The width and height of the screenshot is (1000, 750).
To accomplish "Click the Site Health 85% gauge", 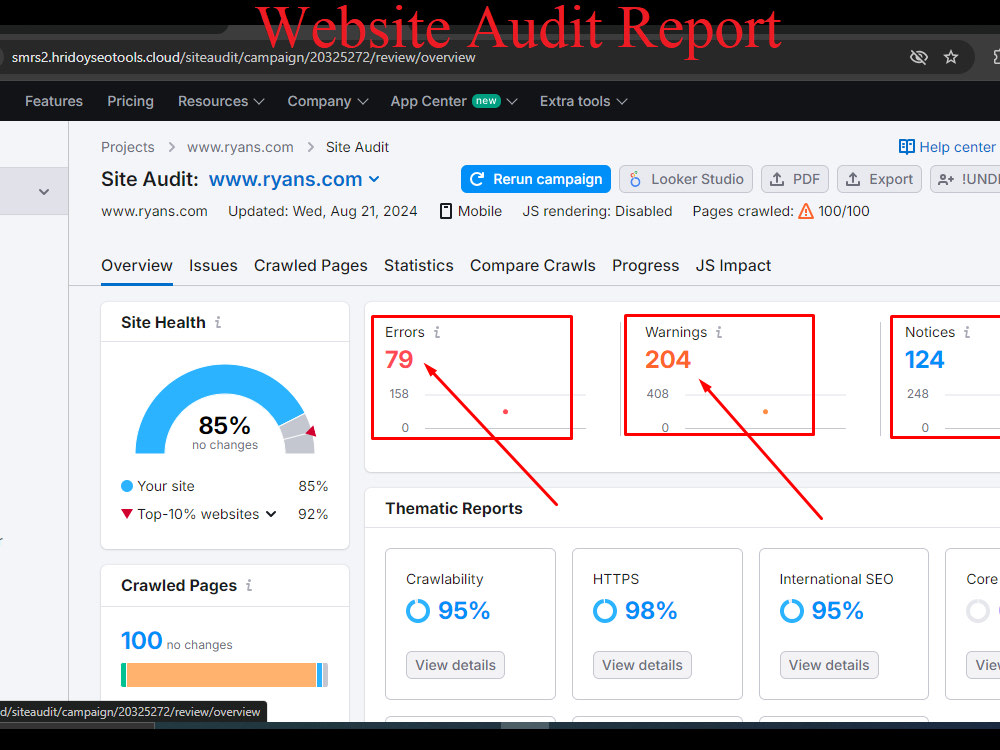I will point(225,409).
